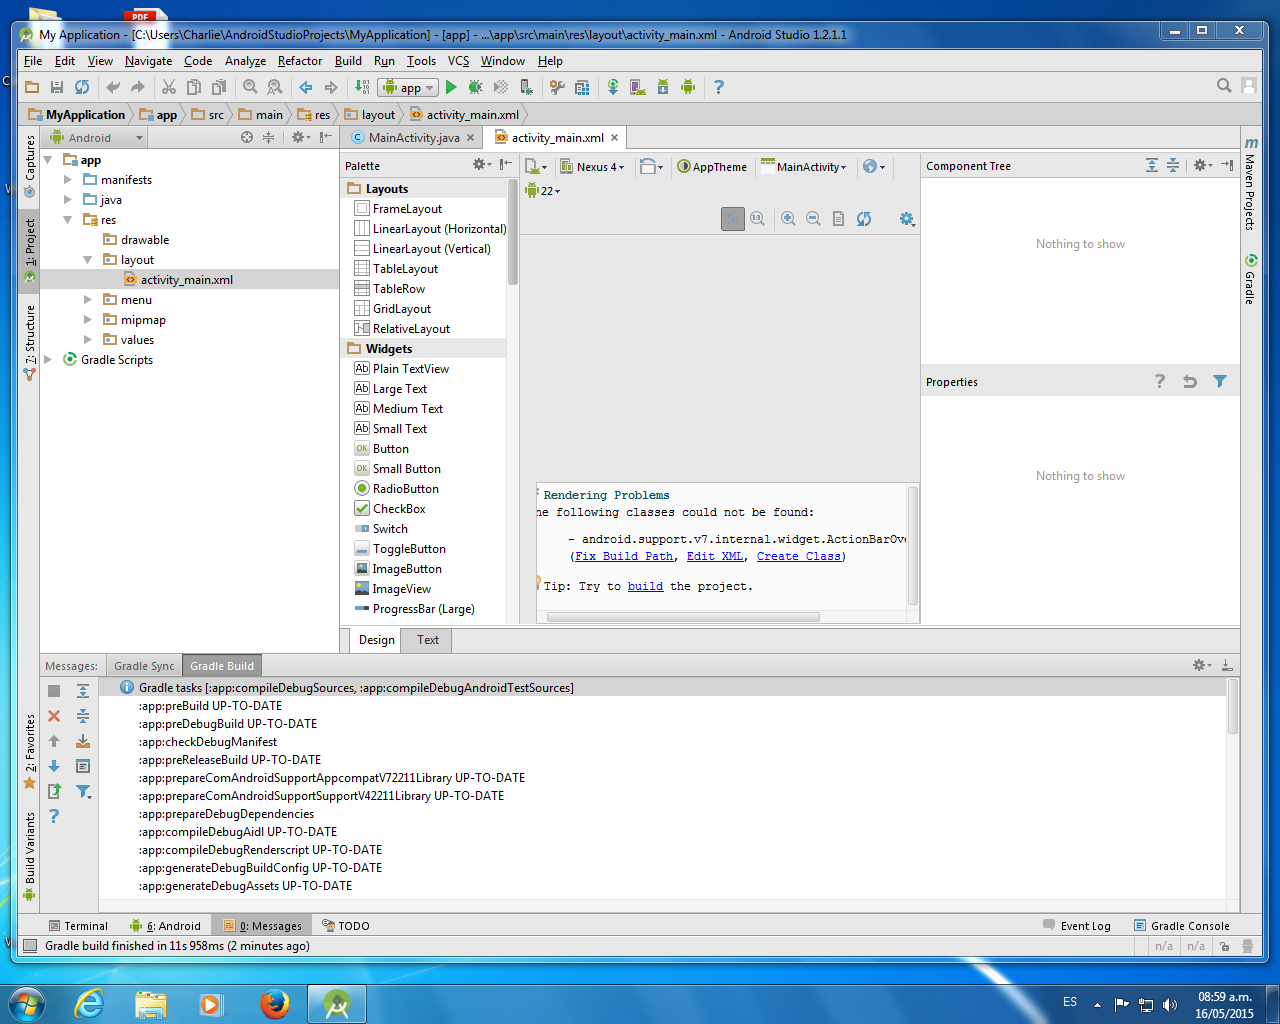The width and height of the screenshot is (1280, 1024).
Task: Open the Refactor menu
Action: [x=300, y=61]
